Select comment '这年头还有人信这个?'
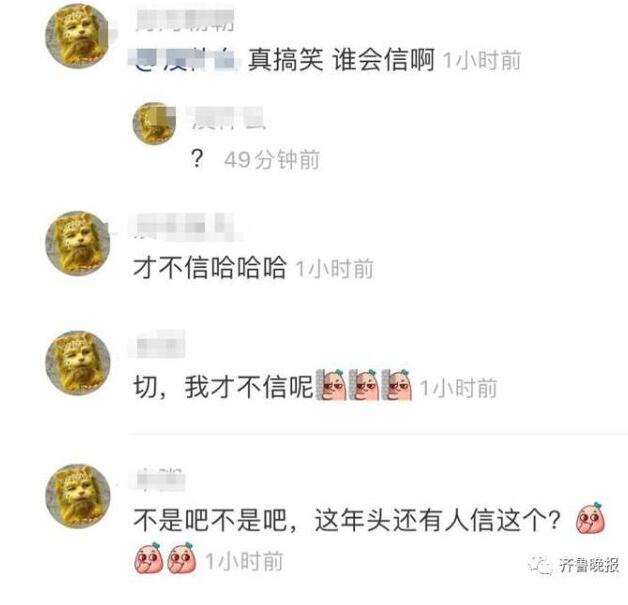Viewport: 628px width, 605px height. coord(437,520)
